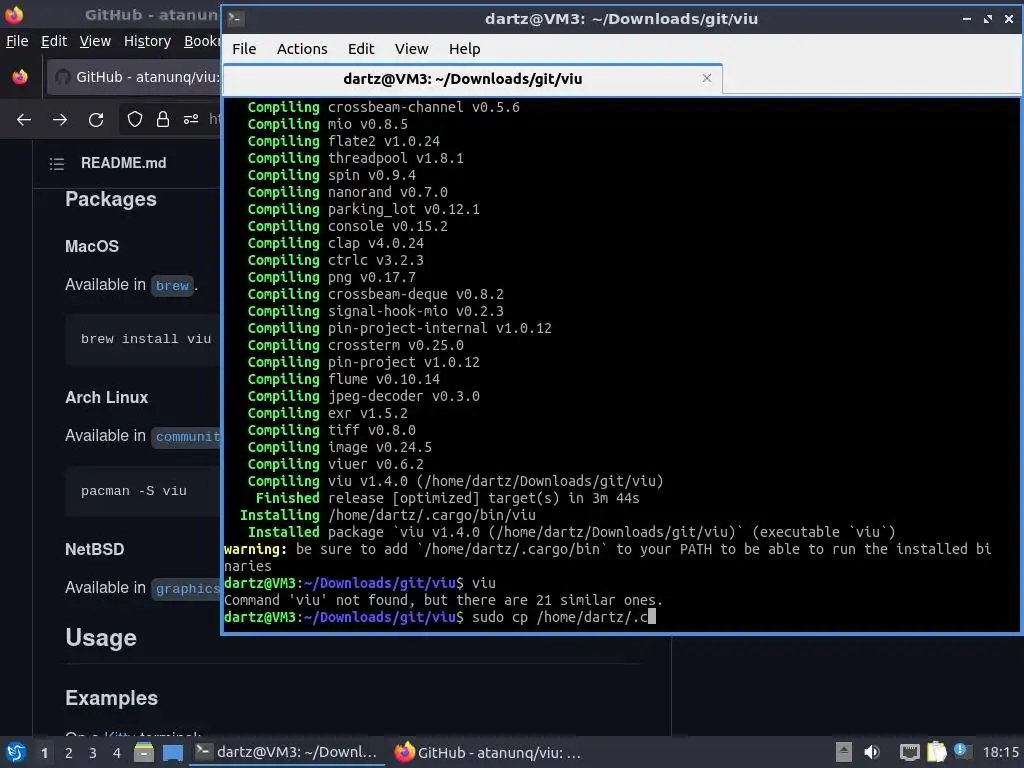Viewport: 1024px width, 768px height.
Task: Switch to workspace 2
Action: click(69, 753)
